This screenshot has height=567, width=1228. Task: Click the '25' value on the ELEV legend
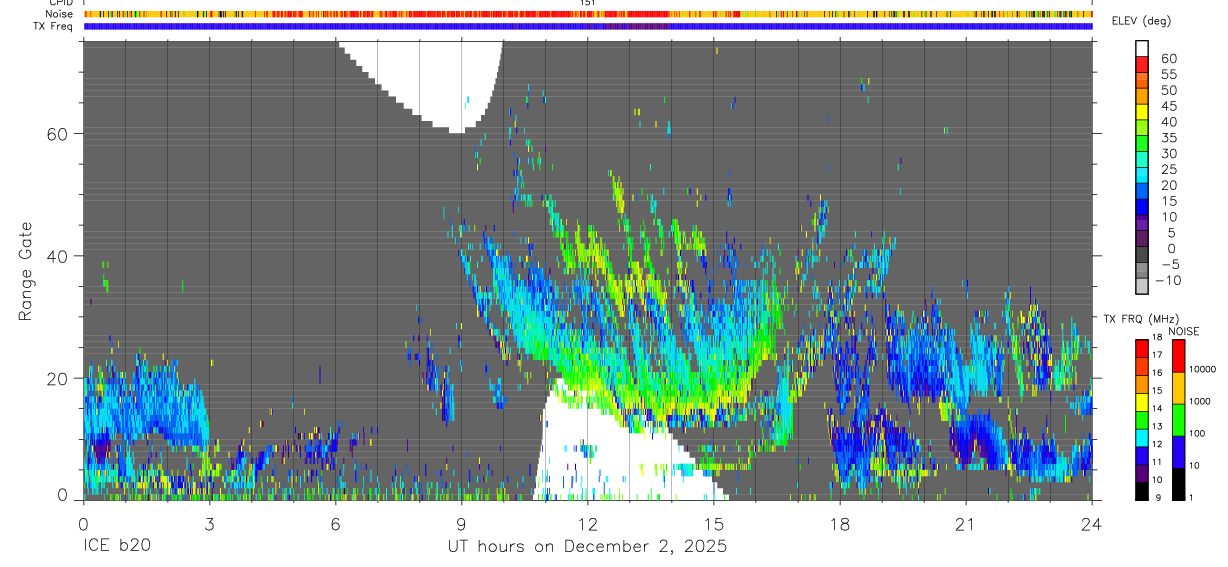tap(1168, 170)
